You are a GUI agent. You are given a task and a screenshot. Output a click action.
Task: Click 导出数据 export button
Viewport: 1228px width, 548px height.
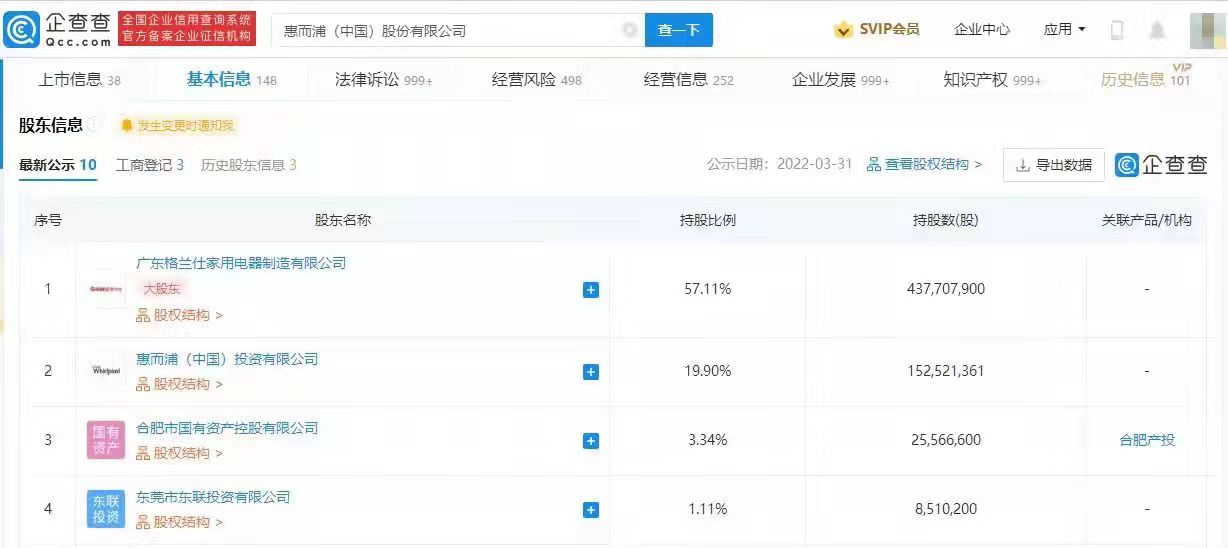click(x=1054, y=165)
